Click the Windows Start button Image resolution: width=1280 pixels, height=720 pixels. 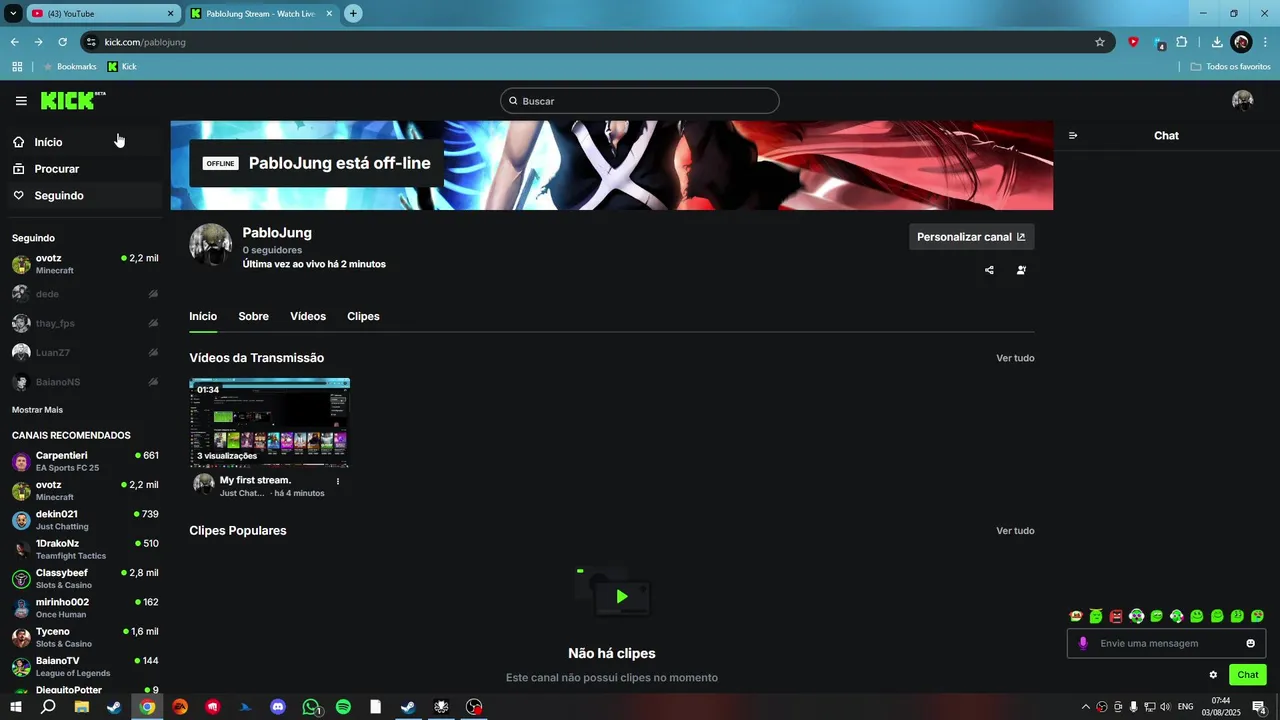tap(16, 707)
